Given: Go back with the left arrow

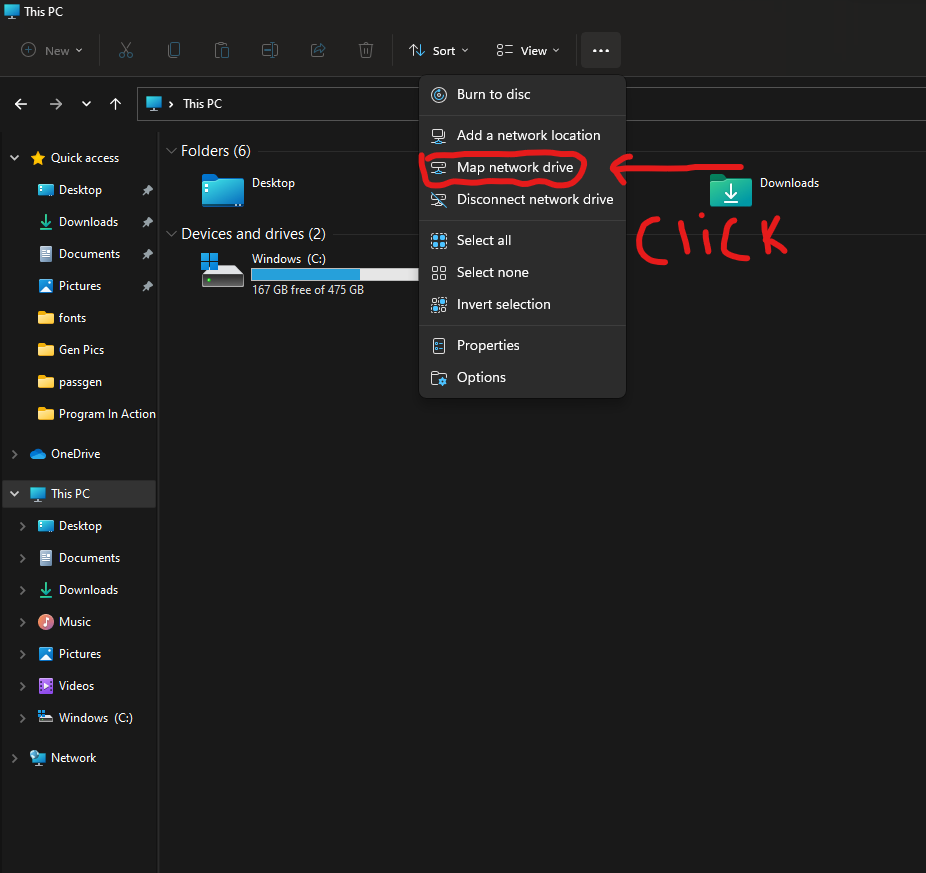Looking at the screenshot, I should (x=21, y=104).
